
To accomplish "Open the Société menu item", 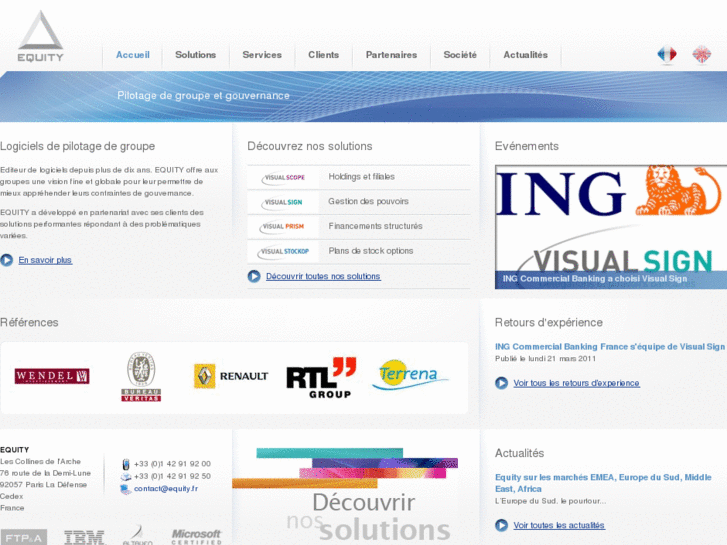I will (460, 55).
